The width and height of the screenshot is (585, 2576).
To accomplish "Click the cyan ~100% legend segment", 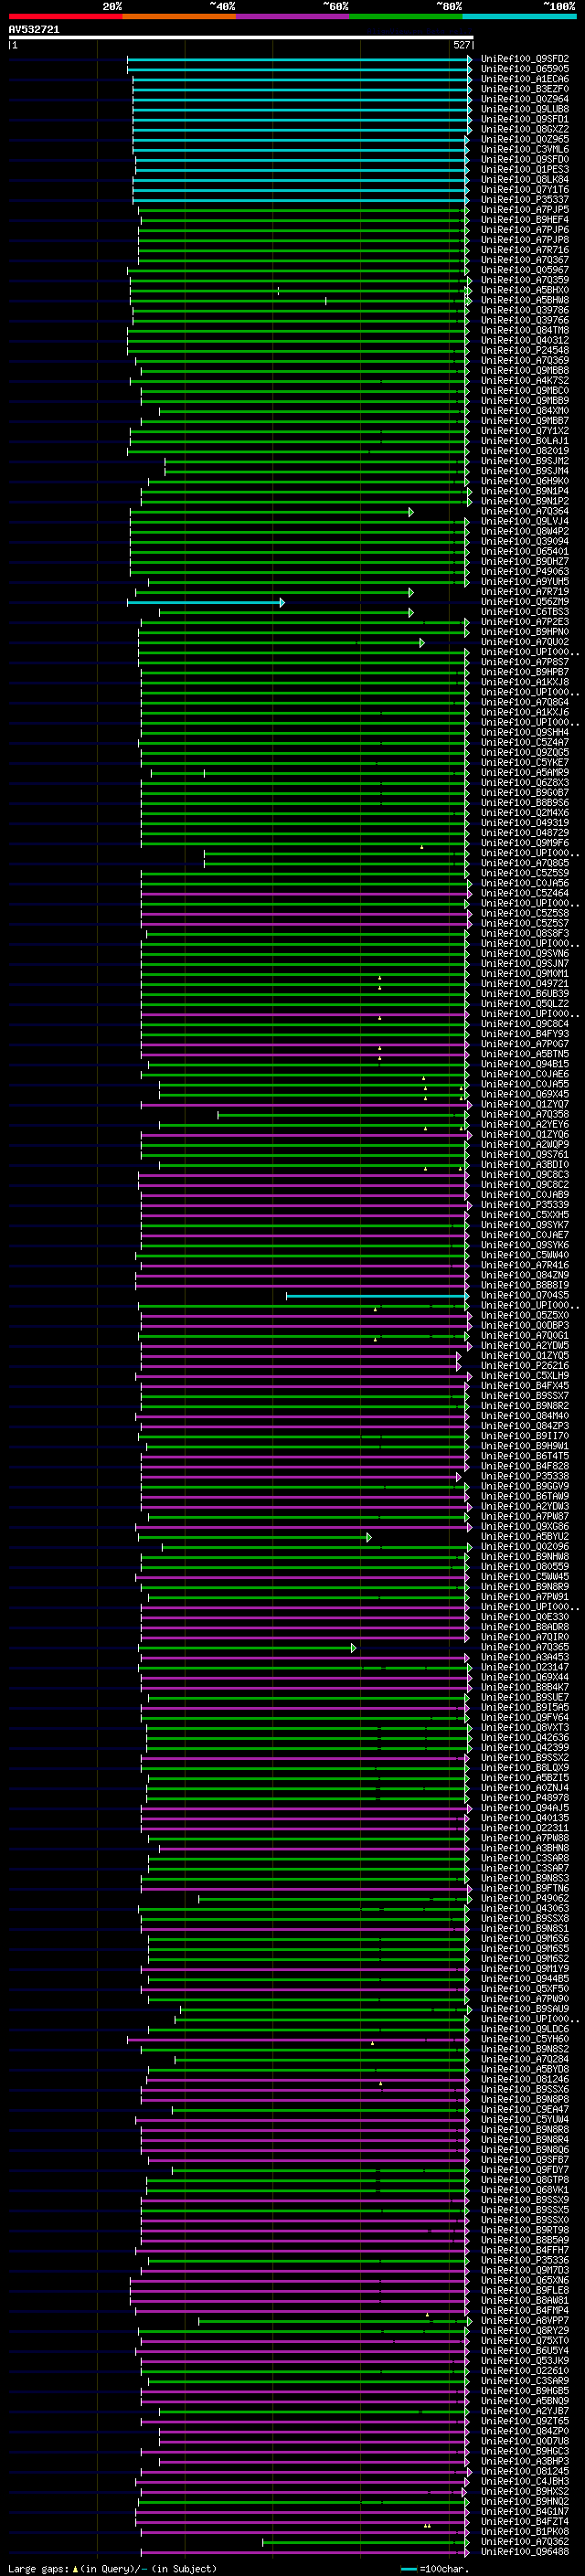I will click(x=520, y=16).
